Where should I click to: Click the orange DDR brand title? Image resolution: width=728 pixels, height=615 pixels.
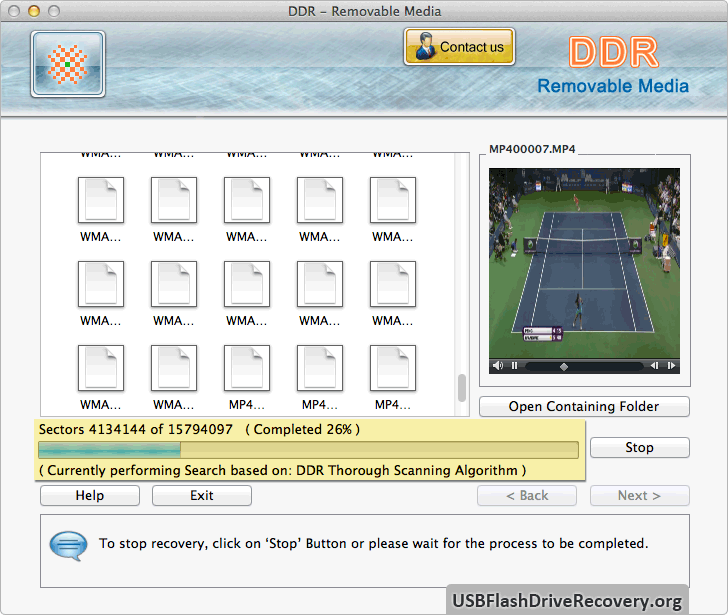[613, 52]
